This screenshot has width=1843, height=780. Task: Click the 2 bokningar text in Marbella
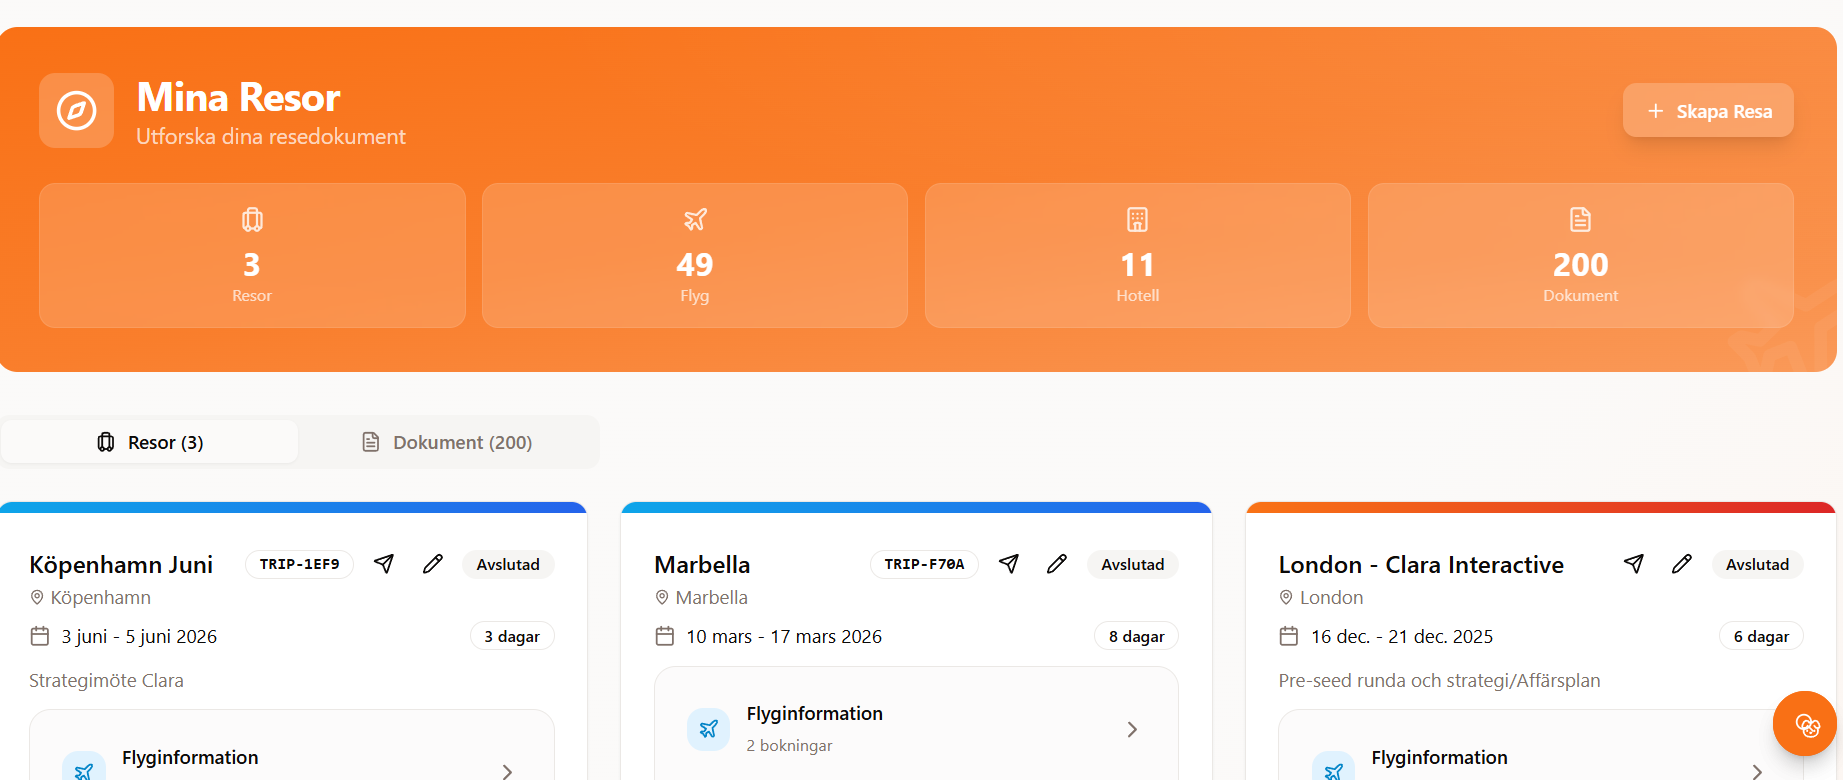tap(789, 745)
